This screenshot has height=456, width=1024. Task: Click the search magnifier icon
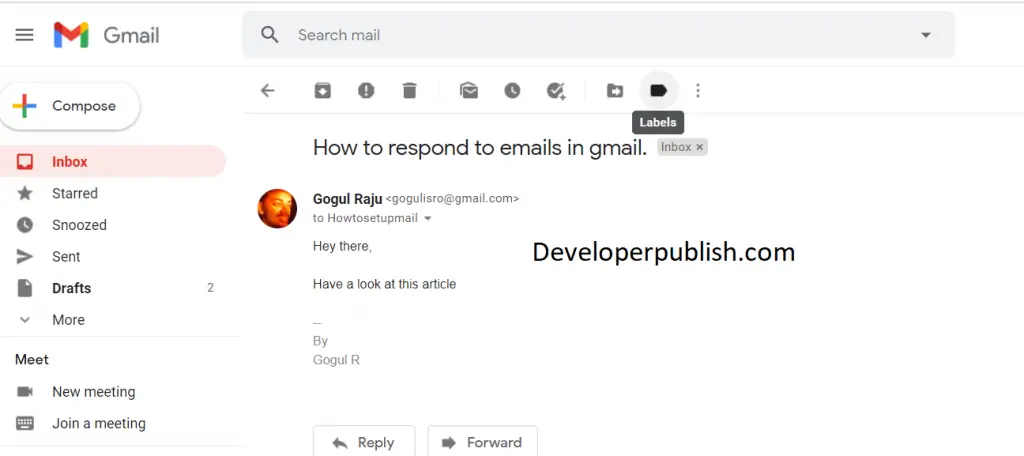pyautogui.click(x=270, y=35)
